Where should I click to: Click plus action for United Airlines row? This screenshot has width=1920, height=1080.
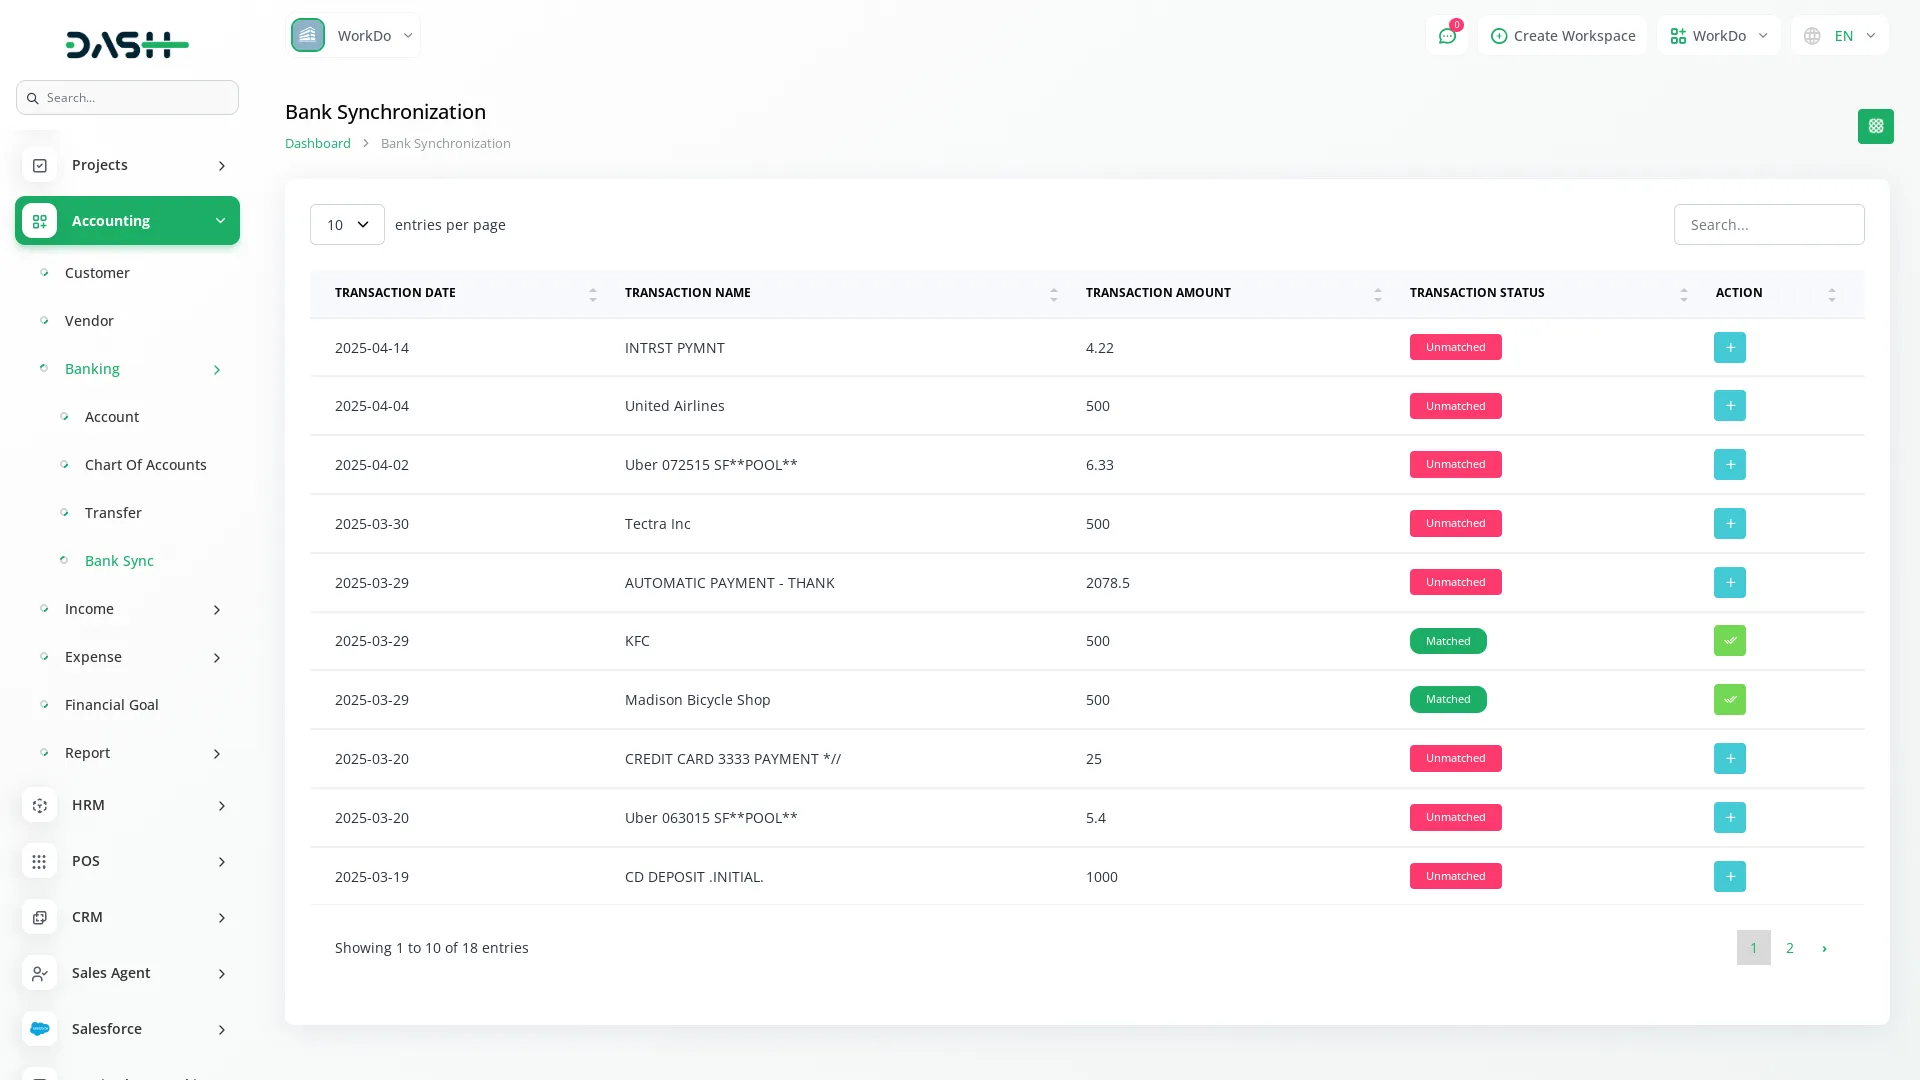(1729, 406)
